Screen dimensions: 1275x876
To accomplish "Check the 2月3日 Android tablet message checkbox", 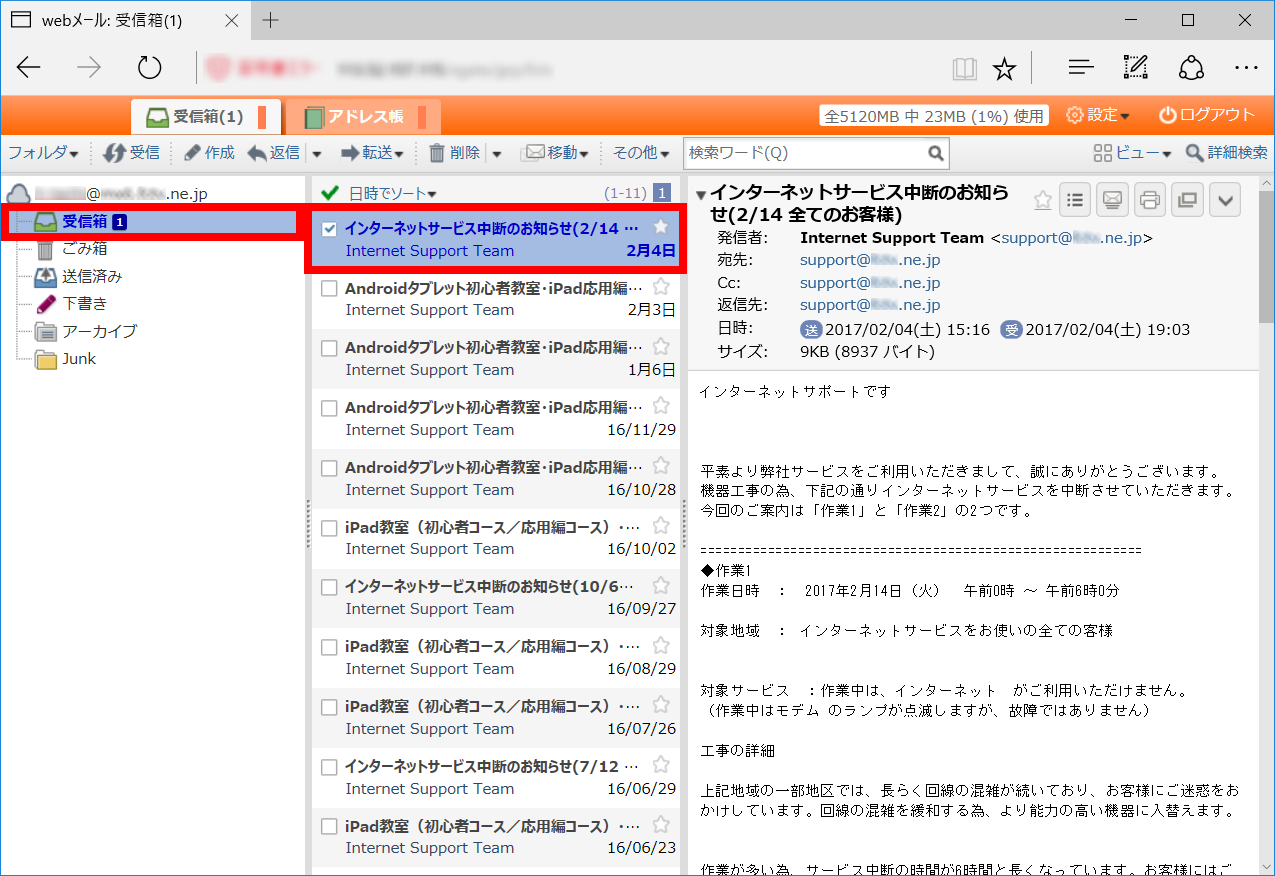I will [x=329, y=289].
